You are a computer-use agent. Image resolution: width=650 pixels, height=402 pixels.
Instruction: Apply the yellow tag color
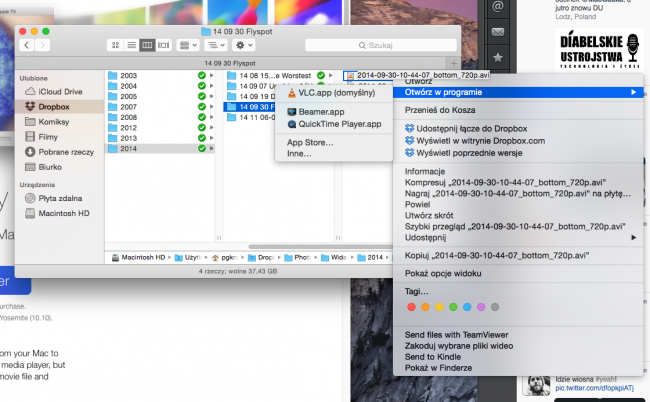pyautogui.click(x=439, y=307)
